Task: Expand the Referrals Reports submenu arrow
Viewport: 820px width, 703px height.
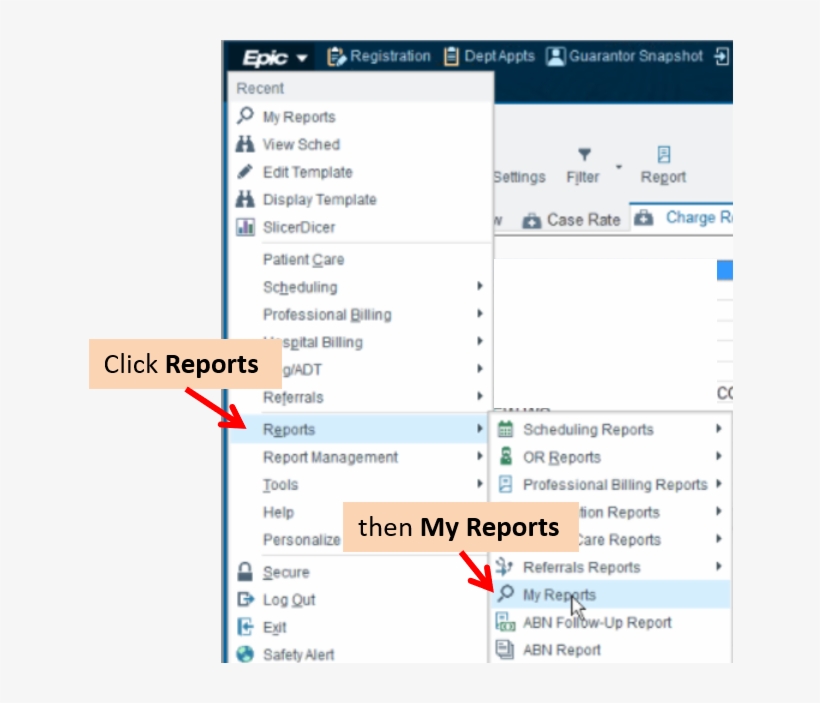Action: click(x=719, y=566)
